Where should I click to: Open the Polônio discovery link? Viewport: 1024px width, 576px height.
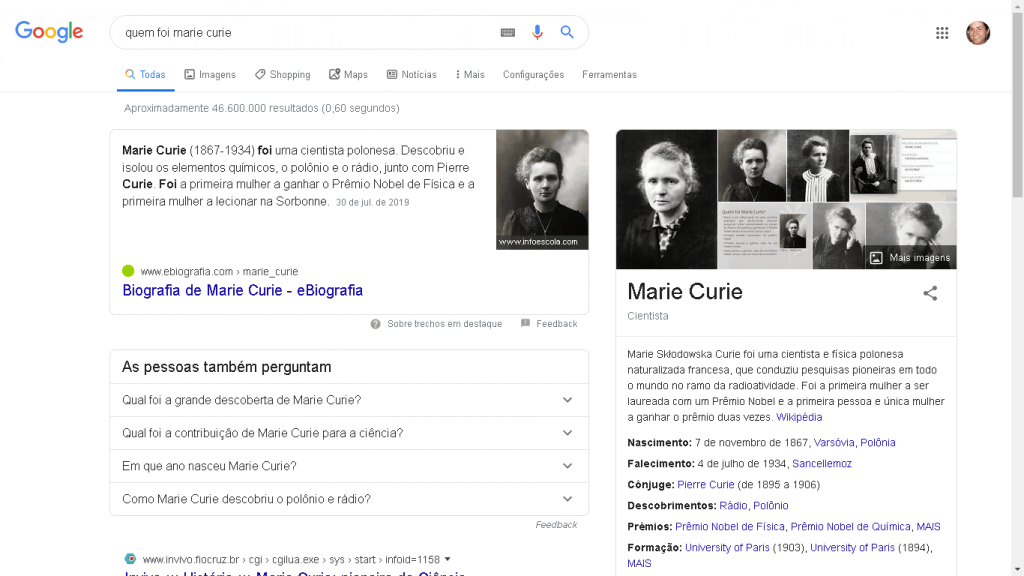click(x=770, y=505)
